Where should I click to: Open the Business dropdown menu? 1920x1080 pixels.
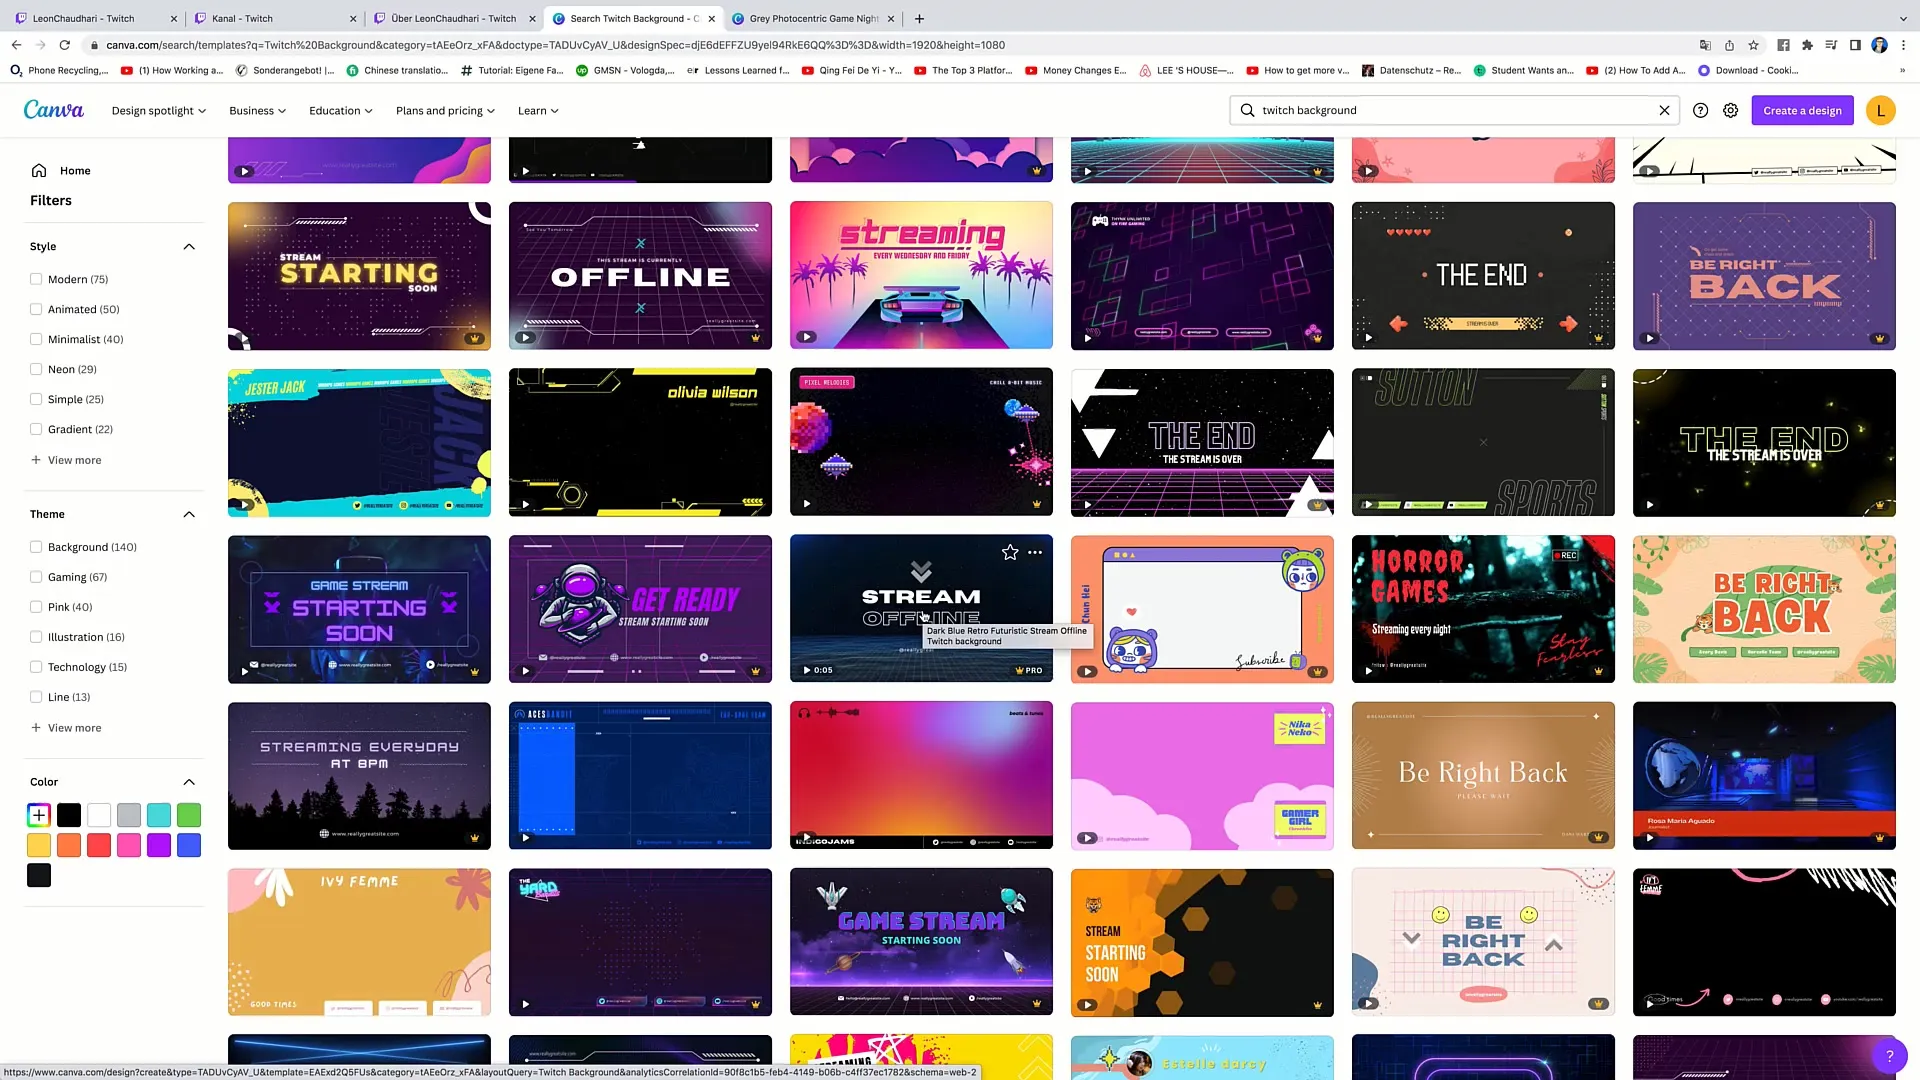pyautogui.click(x=258, y=111)
